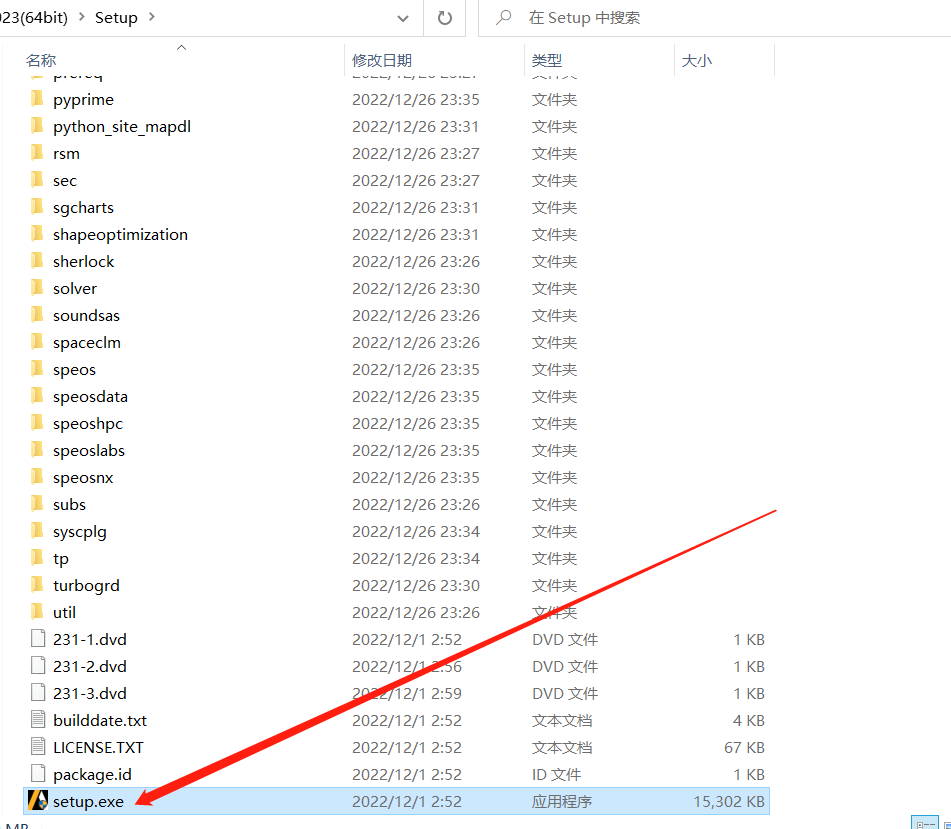This screenshot has width=951, height=829.
Task: Click the refresh button in address bar
Action: 445,18
